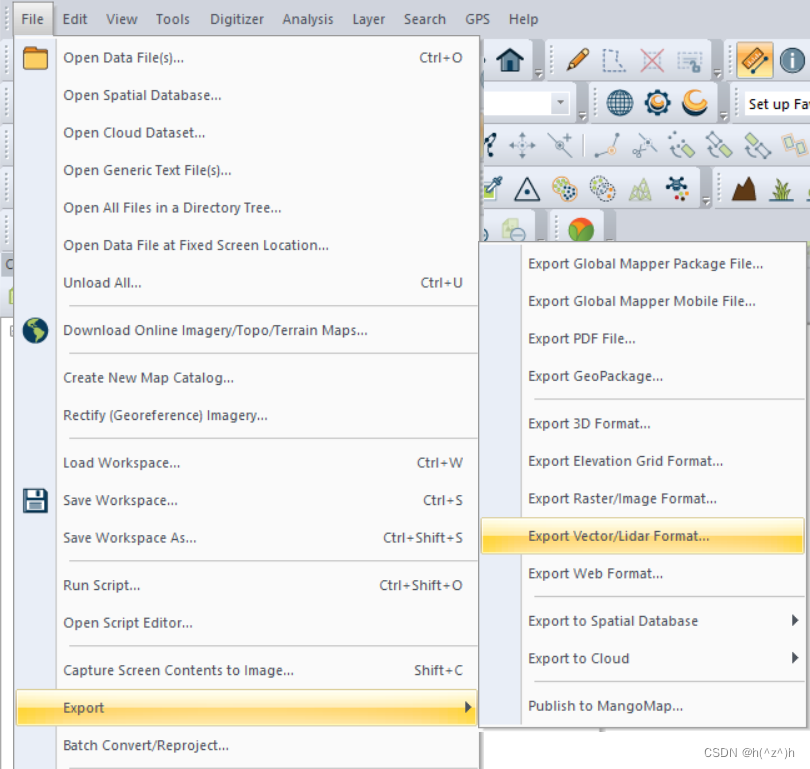Choose Export Vector/Lidar Format... option

pos(642,536)
